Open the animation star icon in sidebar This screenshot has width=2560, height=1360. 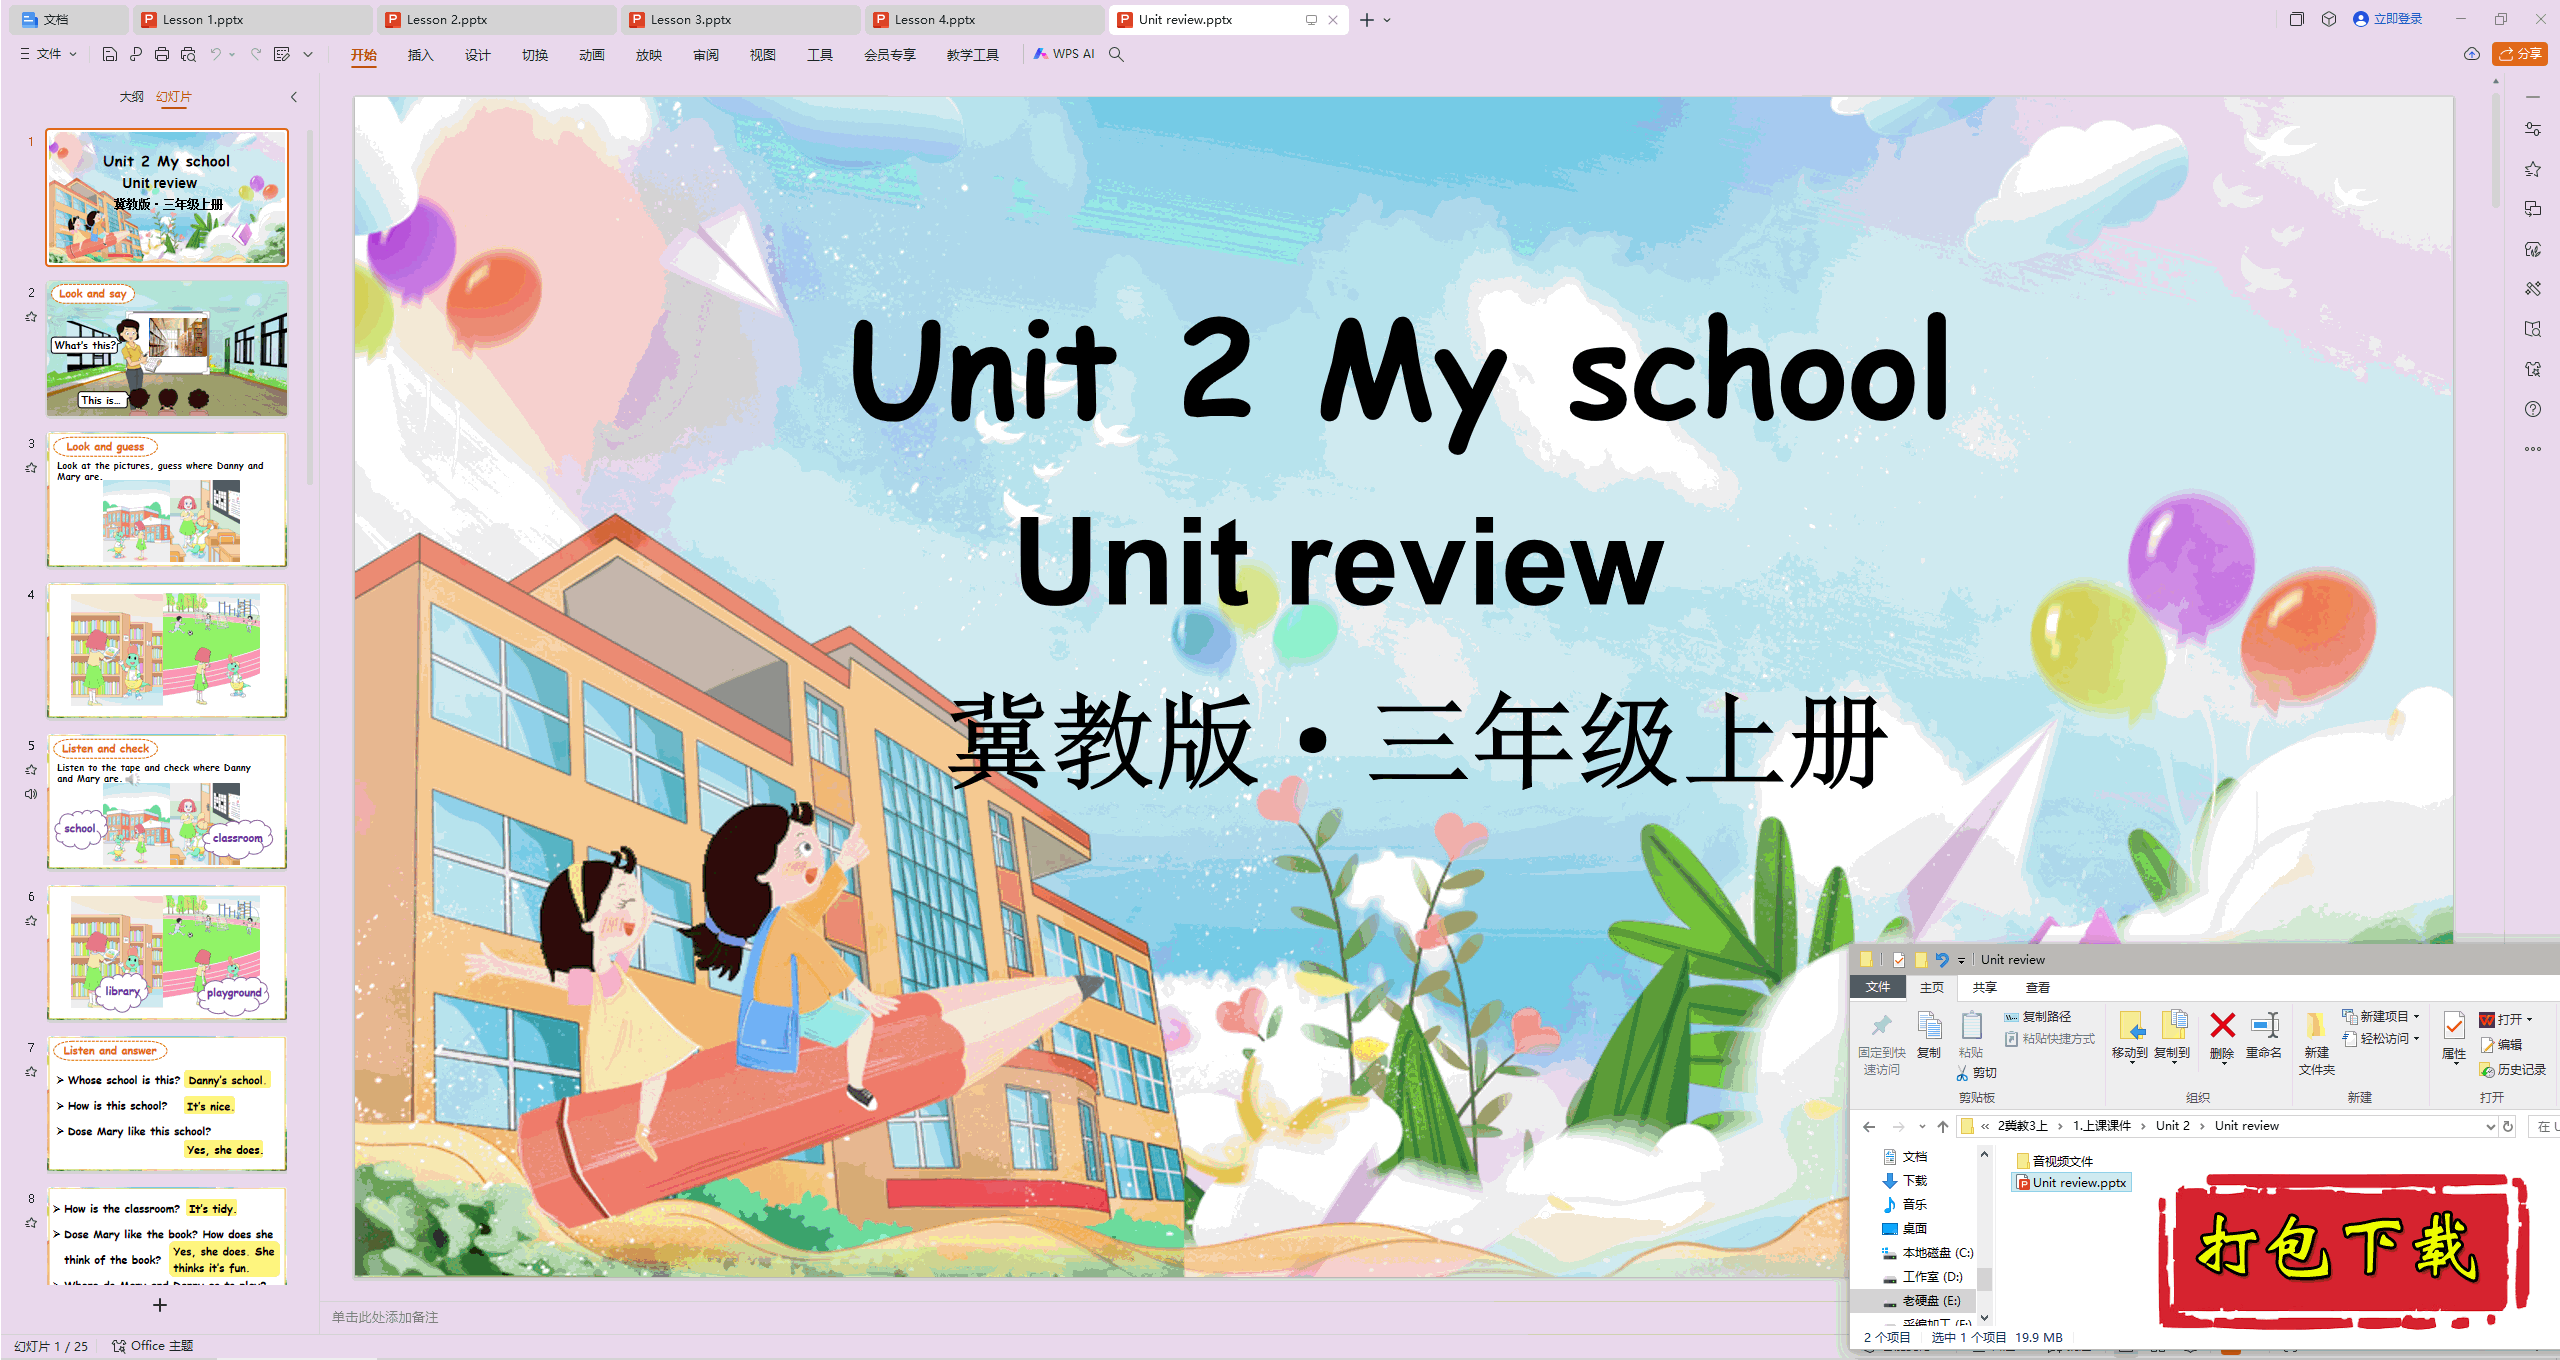point(2533,169)
